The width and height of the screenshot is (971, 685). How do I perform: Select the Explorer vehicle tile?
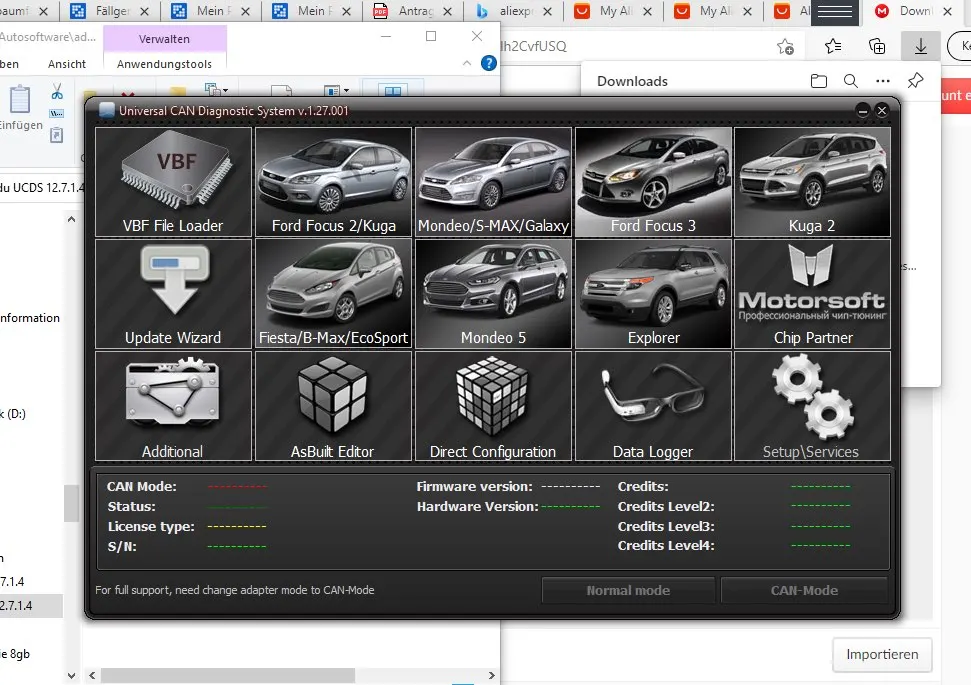(653, 294)
